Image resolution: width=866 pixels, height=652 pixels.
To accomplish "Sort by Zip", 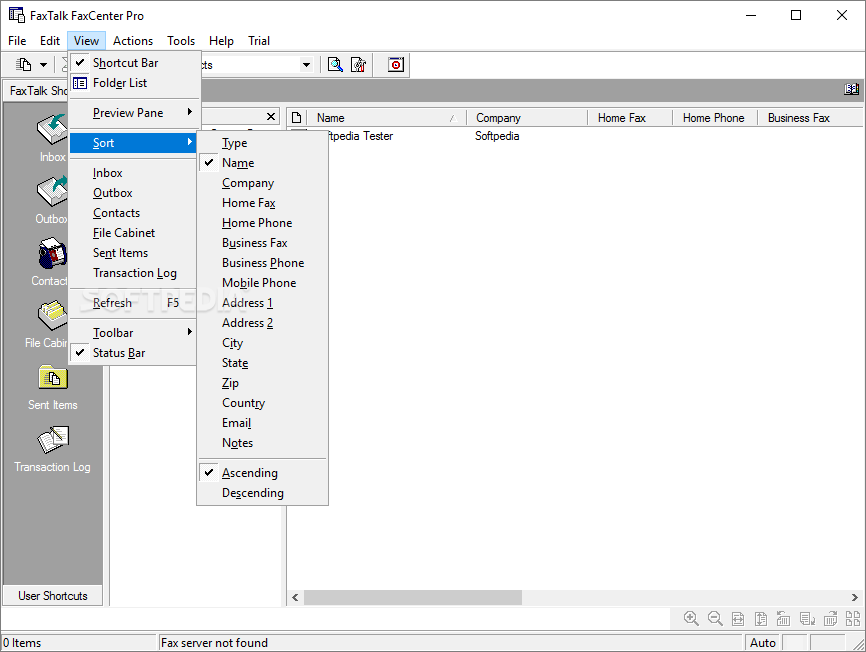I will tap(262, 383).
